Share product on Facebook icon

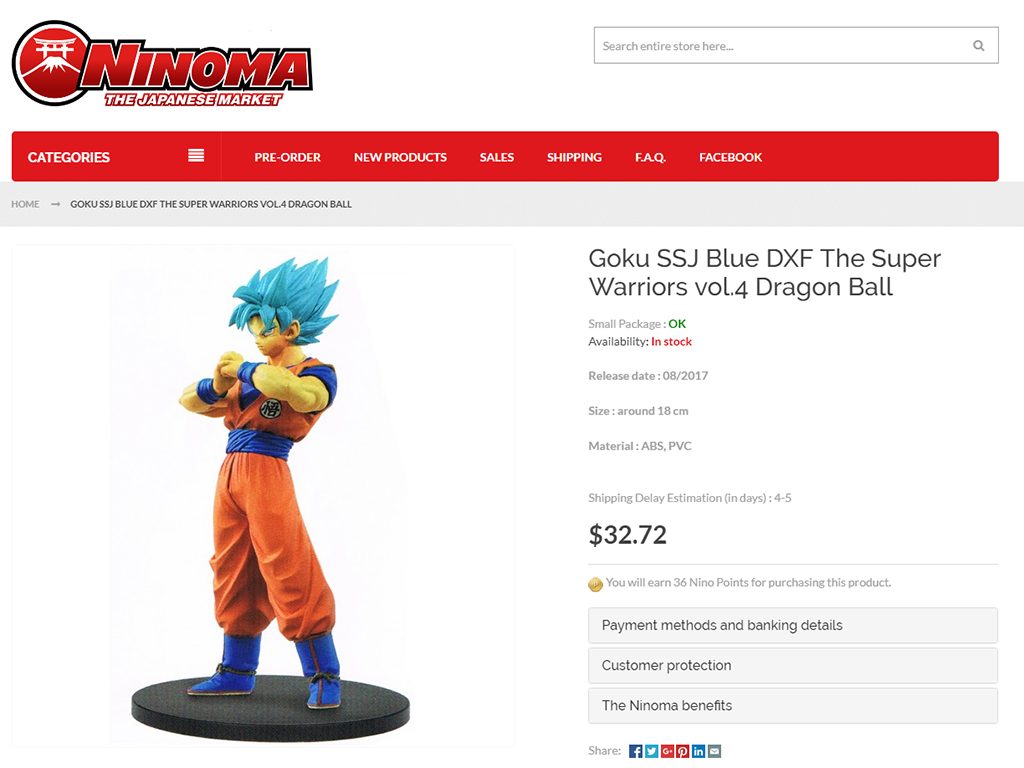click(x=635, y=751)
